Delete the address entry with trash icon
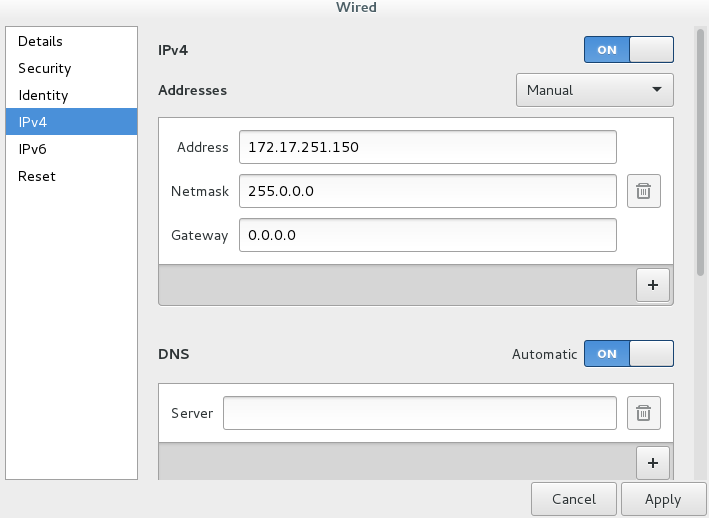 click(x=643, y=191)
